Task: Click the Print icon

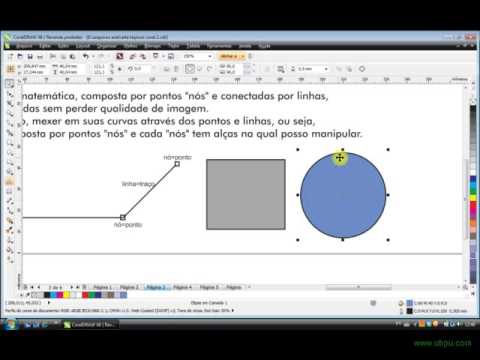Action: click(40, 57)
